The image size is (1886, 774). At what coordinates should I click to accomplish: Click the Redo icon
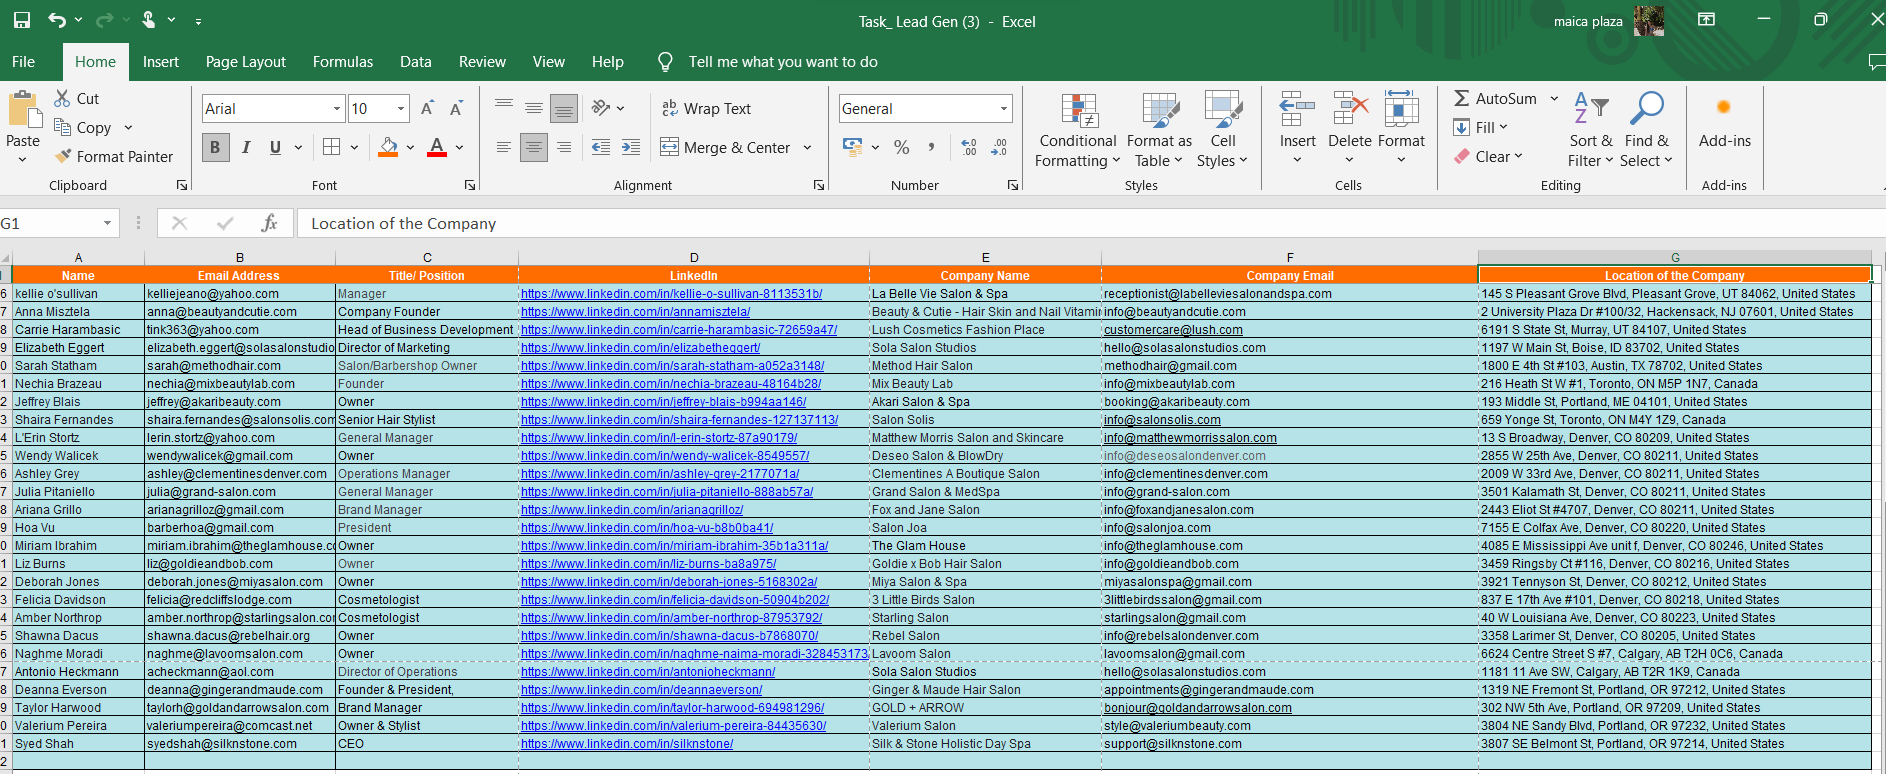tap(104, 20)
